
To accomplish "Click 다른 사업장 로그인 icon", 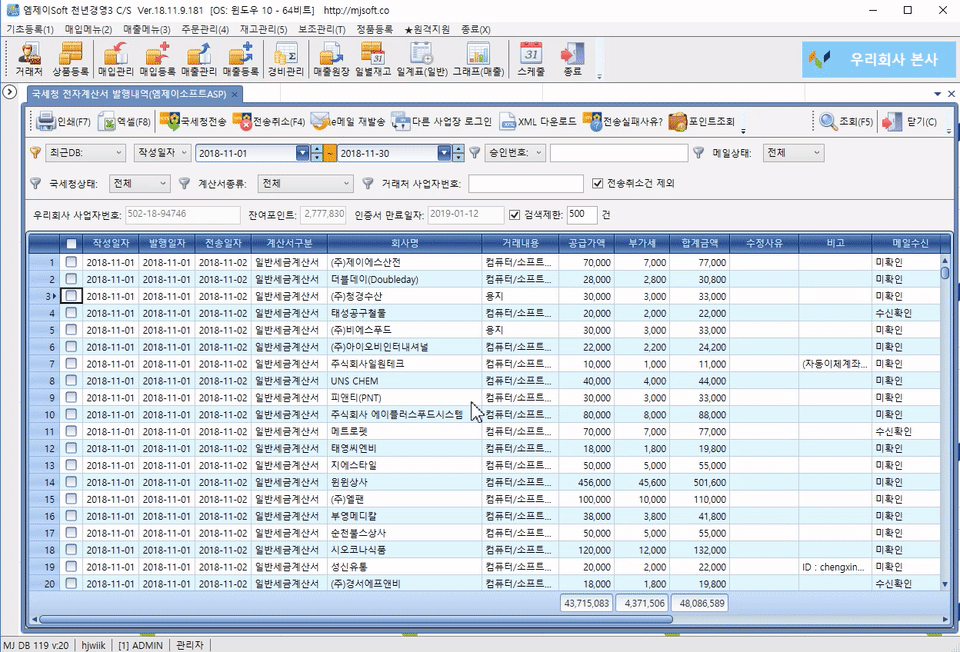I will click(441, 121).
